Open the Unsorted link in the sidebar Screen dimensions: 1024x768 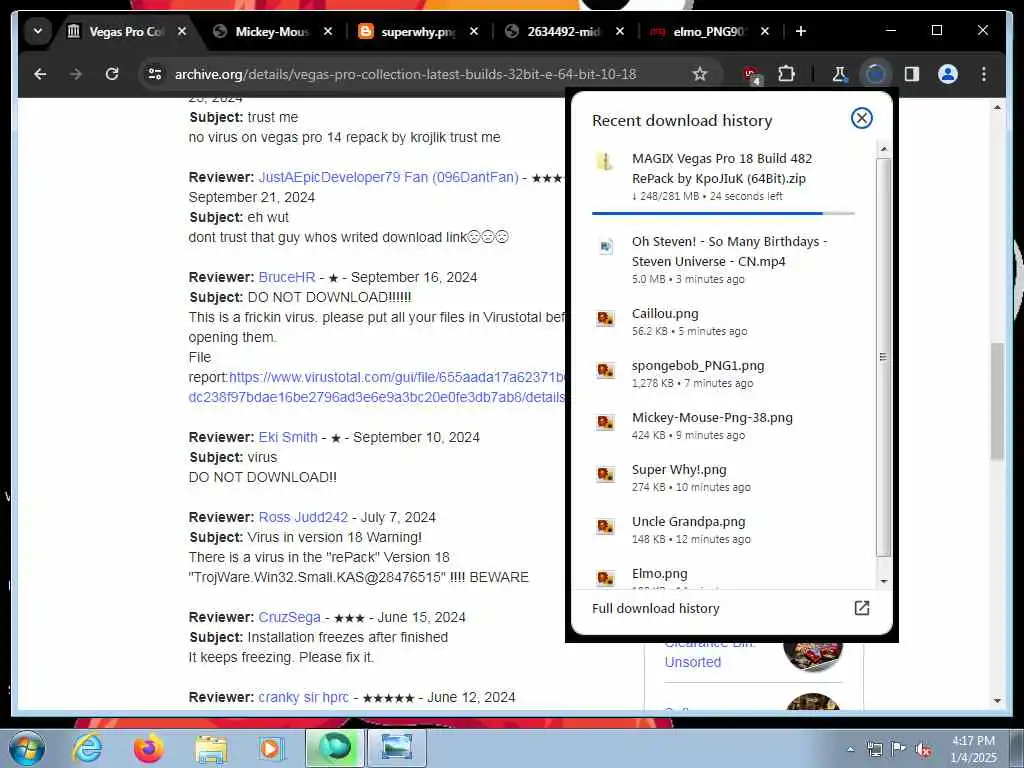click(693, 662)
